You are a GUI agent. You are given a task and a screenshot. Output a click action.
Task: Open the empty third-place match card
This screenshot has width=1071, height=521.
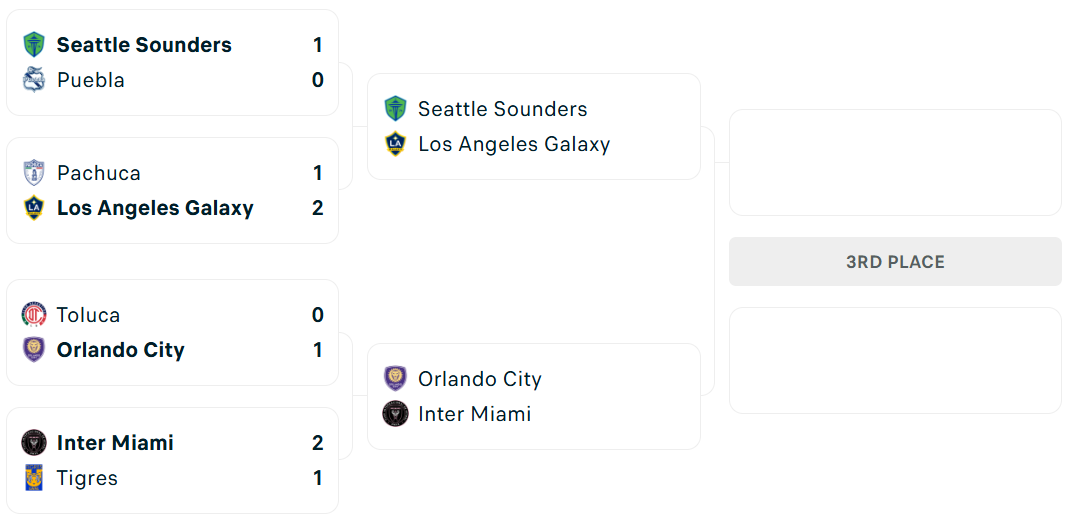pos(895,360)
